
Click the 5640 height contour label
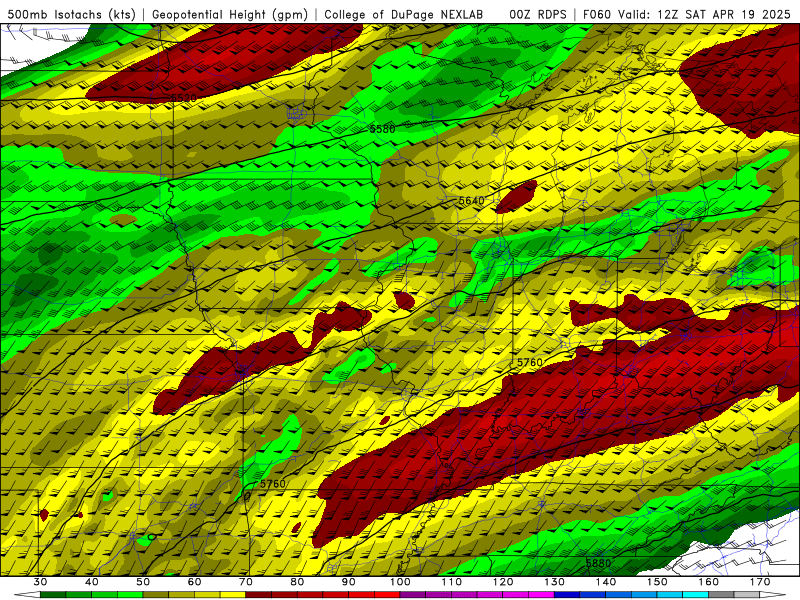[x=471, y=201]
